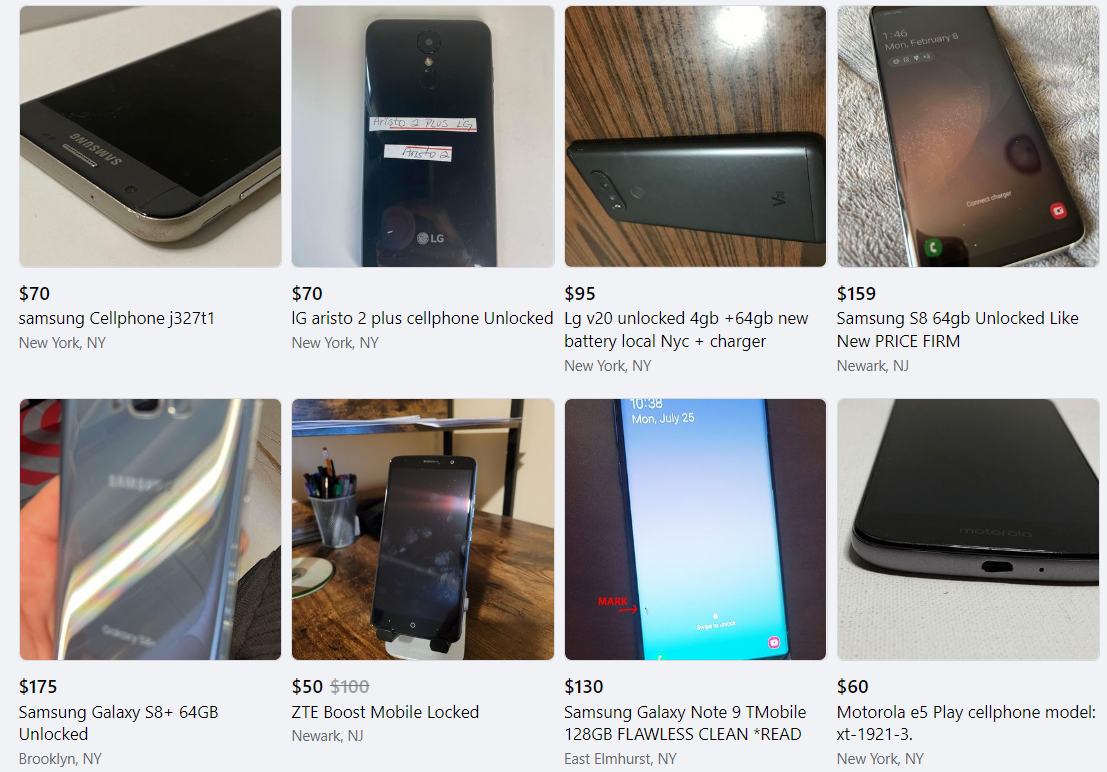1107x772 pixels.
Task: Open the ZTE Boost Mobile phone image
Action: [x=423, y=530]
